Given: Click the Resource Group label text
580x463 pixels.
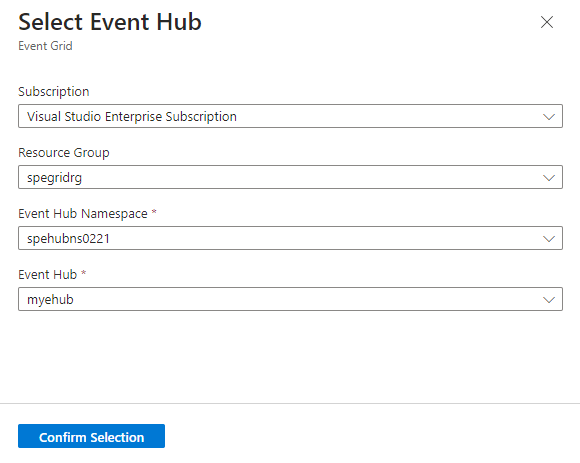Looking at the screenshot, I should (x=64, y=153).
